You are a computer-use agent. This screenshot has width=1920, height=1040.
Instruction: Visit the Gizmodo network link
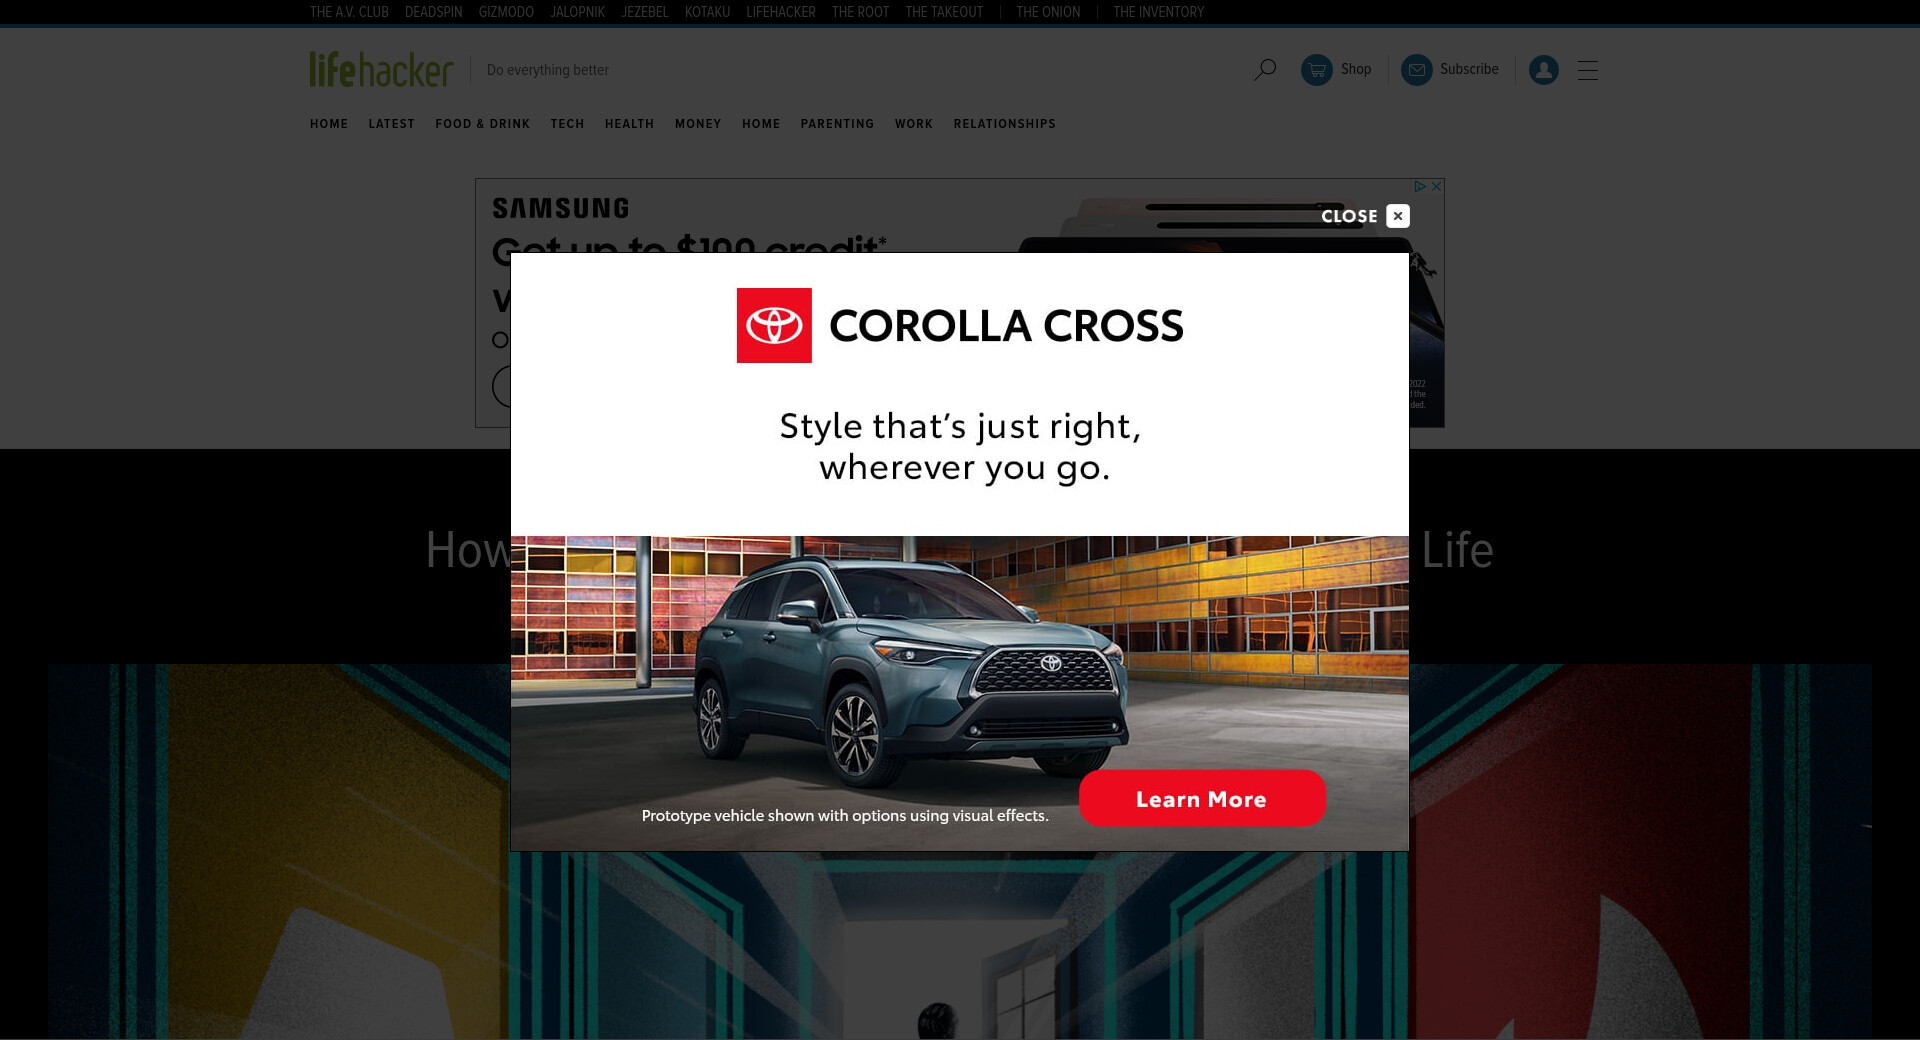(506, 12)
